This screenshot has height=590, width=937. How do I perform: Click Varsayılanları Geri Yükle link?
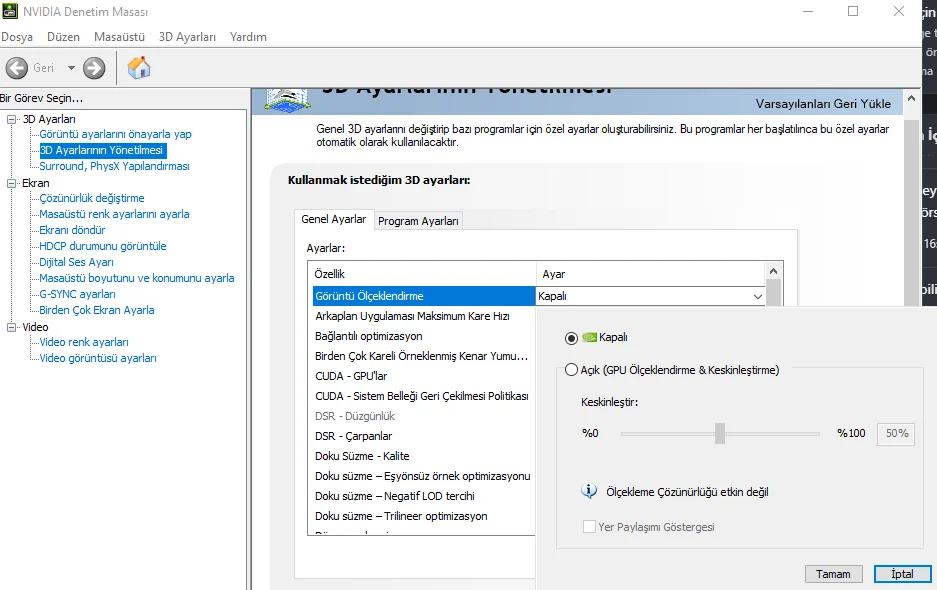tap(823, 104)
